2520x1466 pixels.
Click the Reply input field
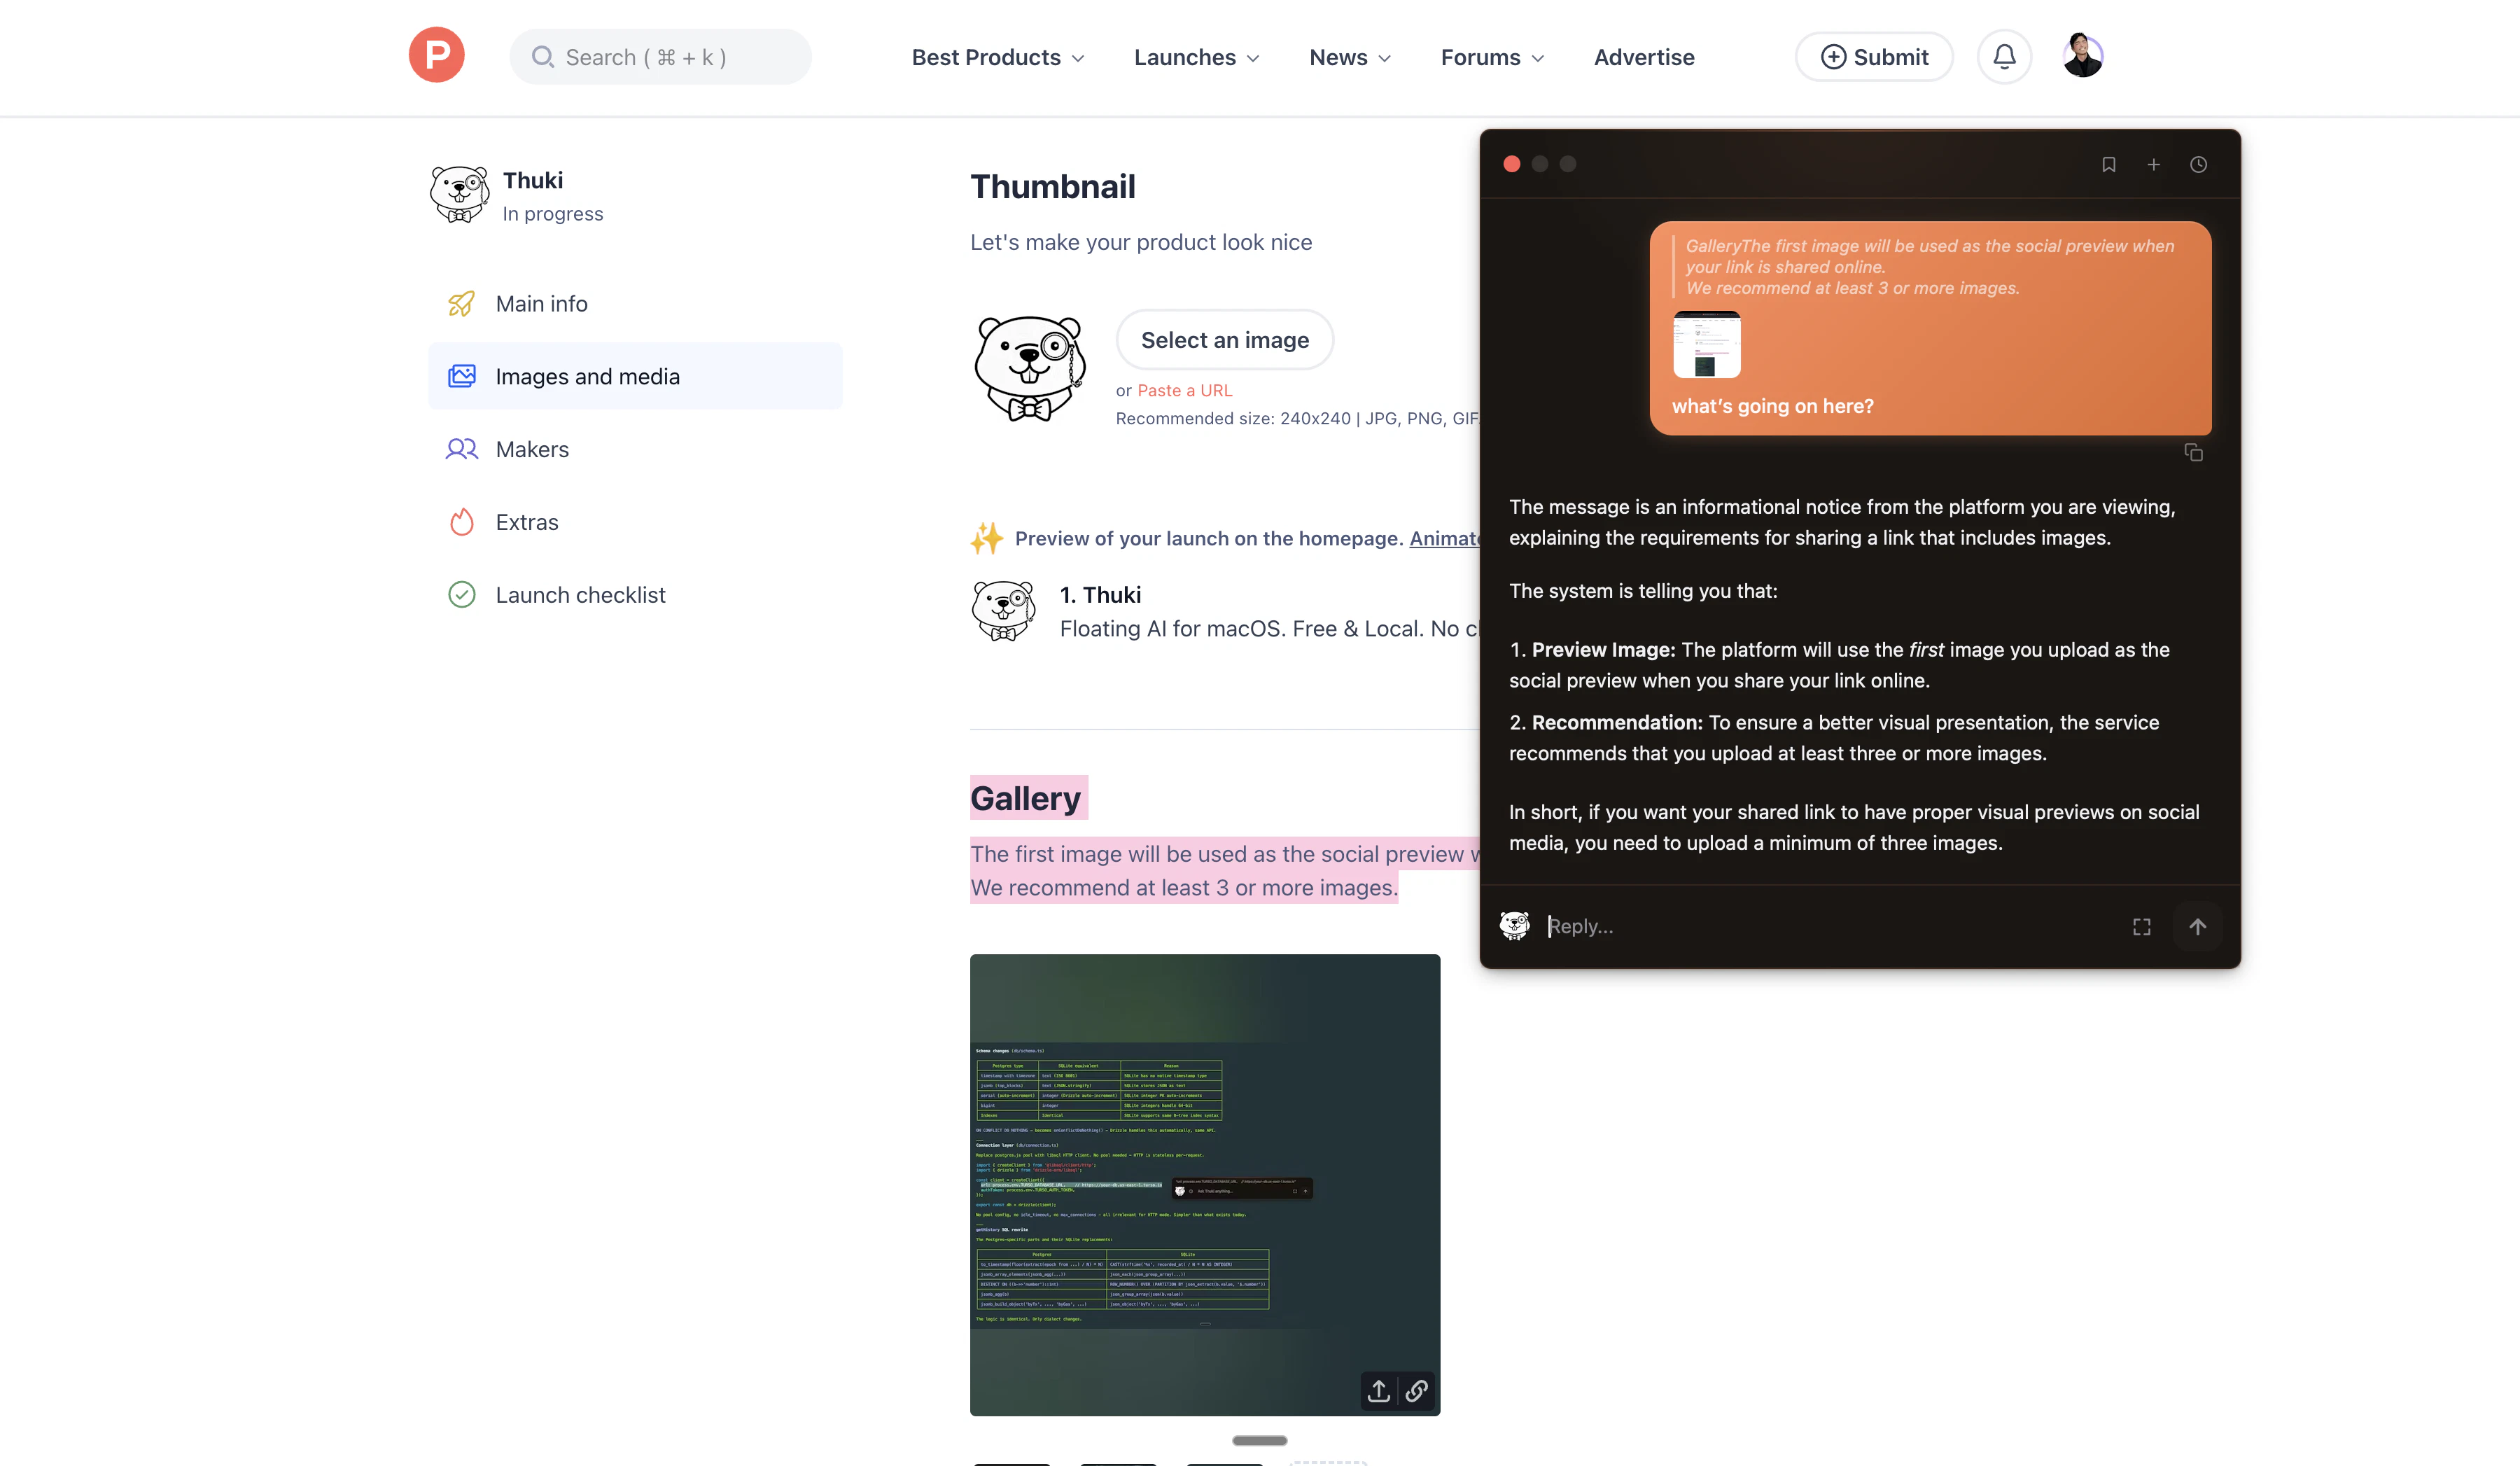pyautogui.click(x=1800, y=926)
